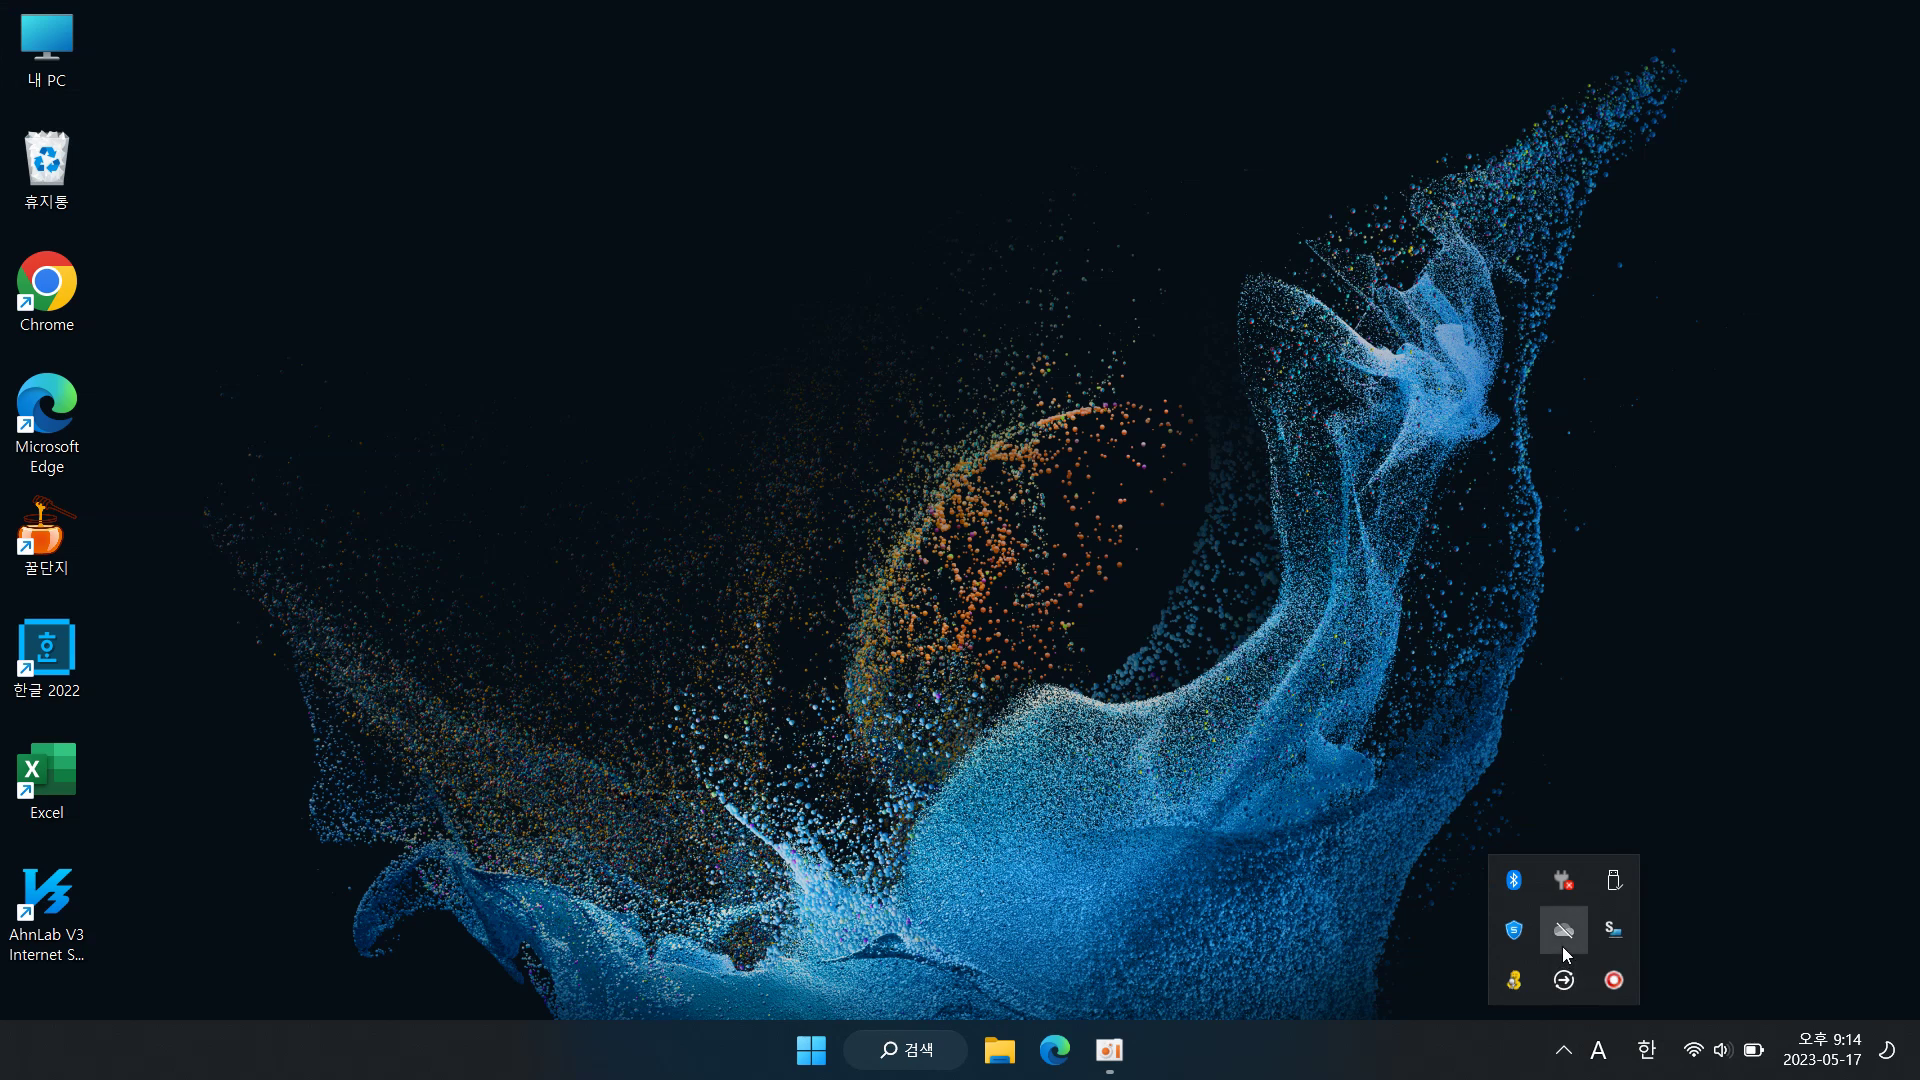
Task: Open the Windows Start menu
Action: 811,1050
